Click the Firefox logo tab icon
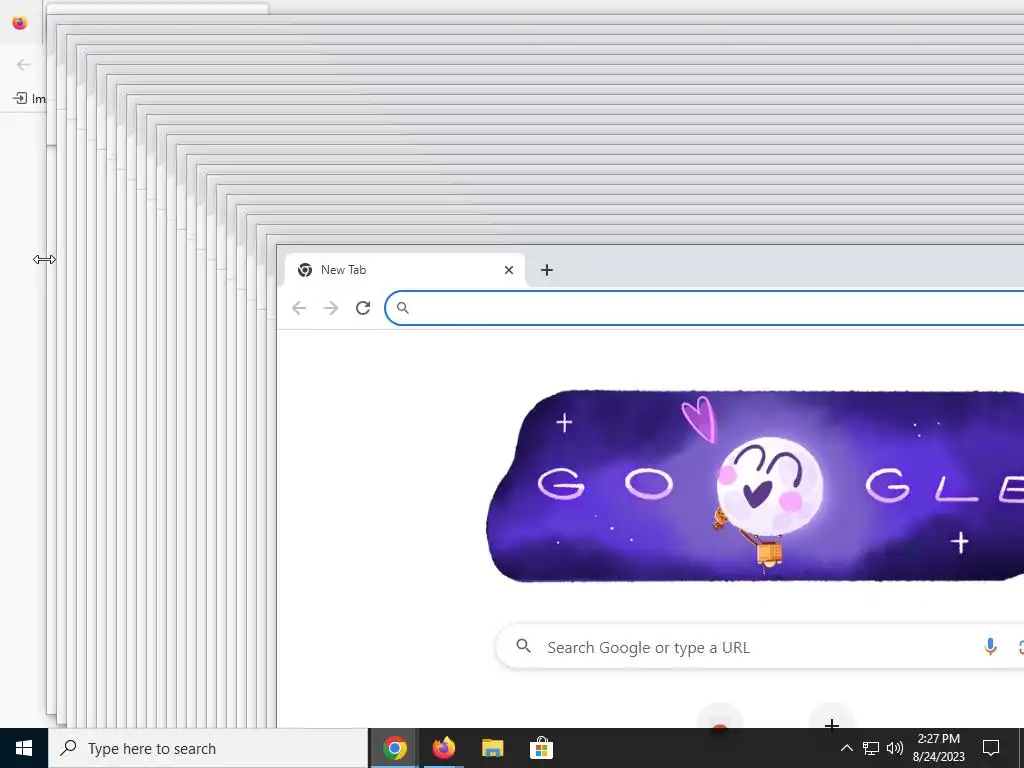The height and width of the screenshot is (768, 1024). (20, 22)
